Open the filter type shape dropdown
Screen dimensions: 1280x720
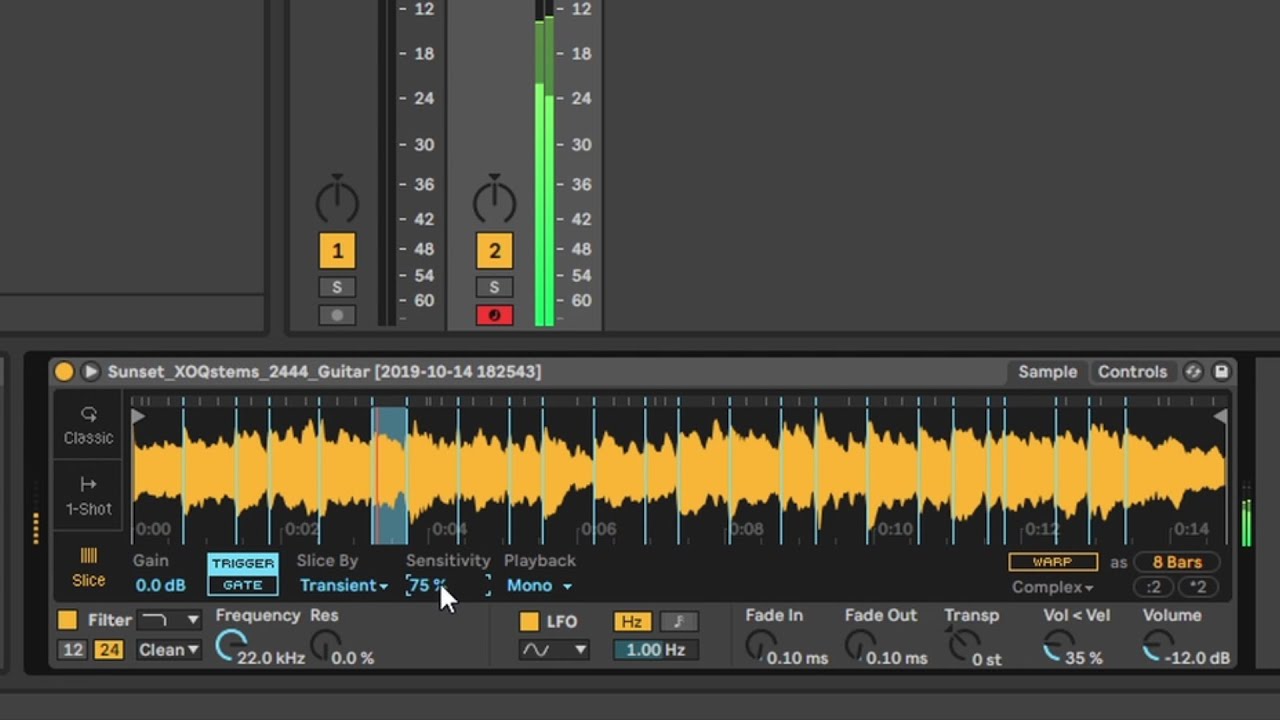point(168,620)
